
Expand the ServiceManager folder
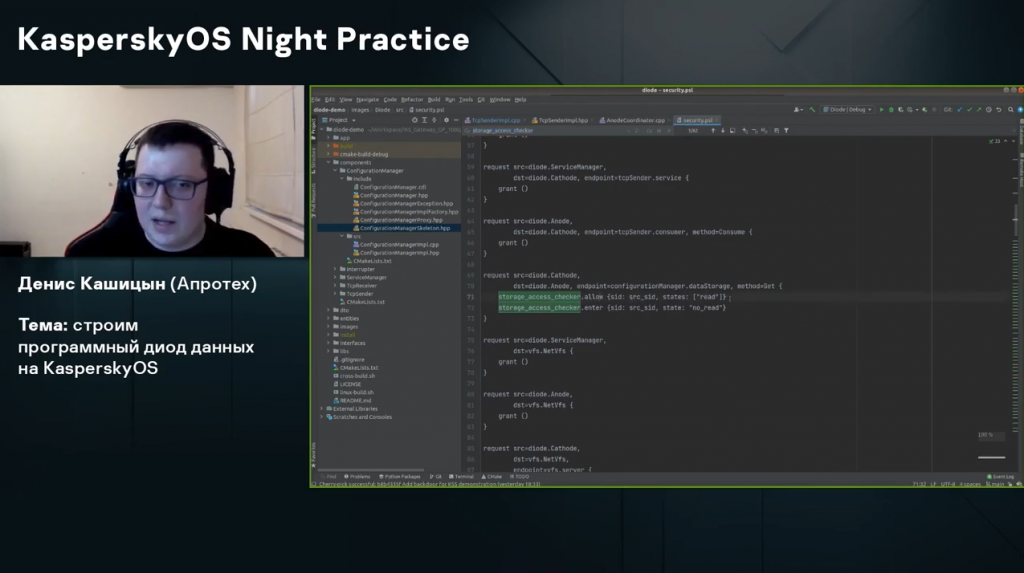(335, 277)
